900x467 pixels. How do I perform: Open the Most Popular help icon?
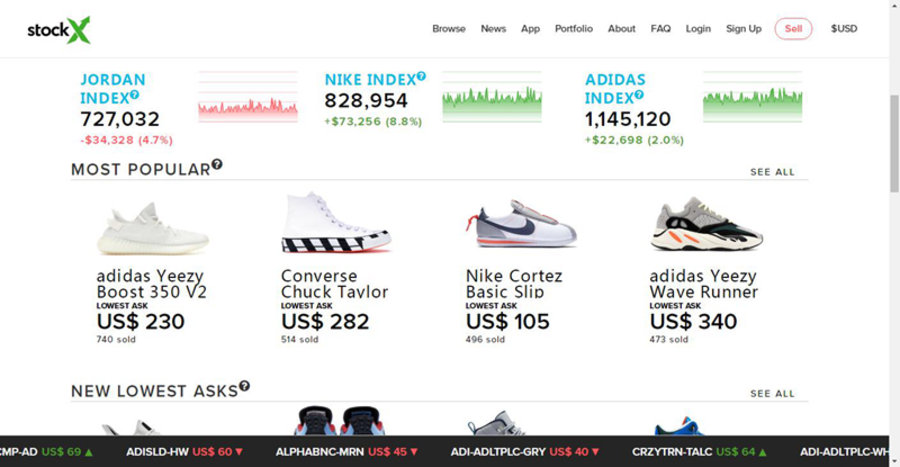[x=217, y=165]
